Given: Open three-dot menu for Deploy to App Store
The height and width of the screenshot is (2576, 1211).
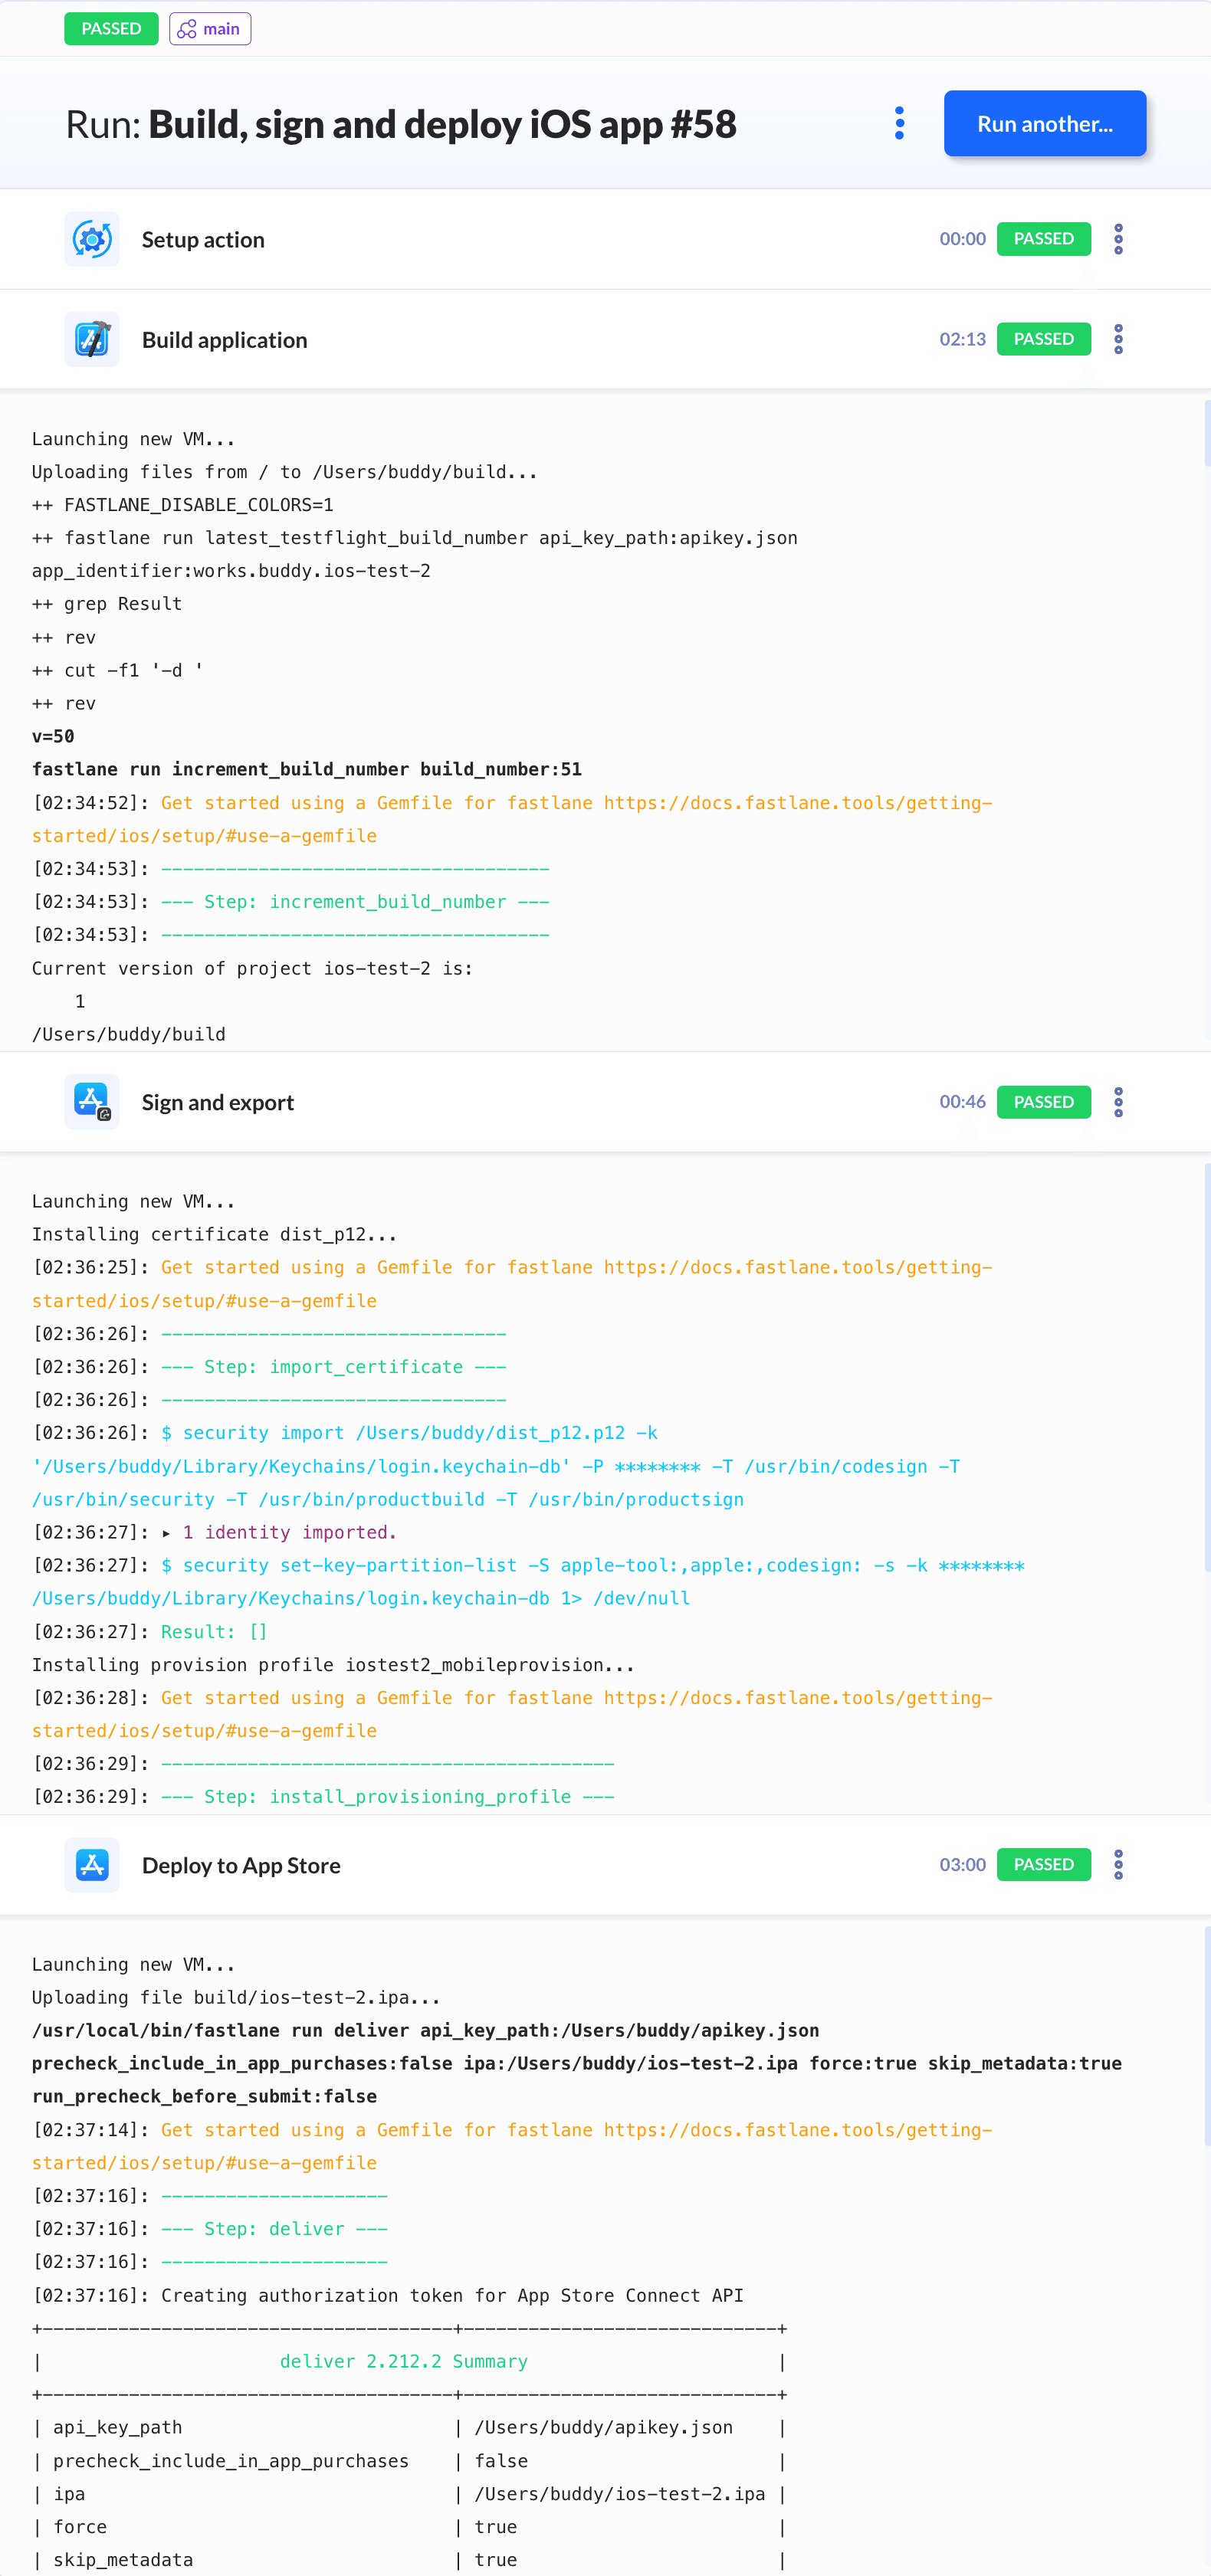Looking at the screenshot, I should 1118,1865.
